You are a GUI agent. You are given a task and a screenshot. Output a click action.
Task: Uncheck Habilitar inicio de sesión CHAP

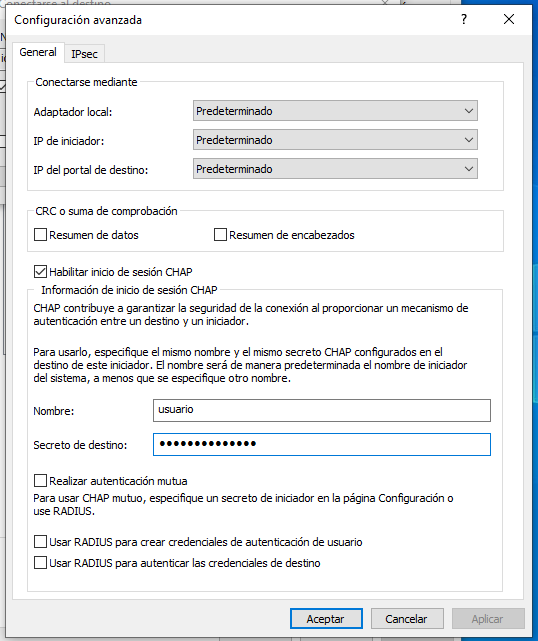(40, 271)
